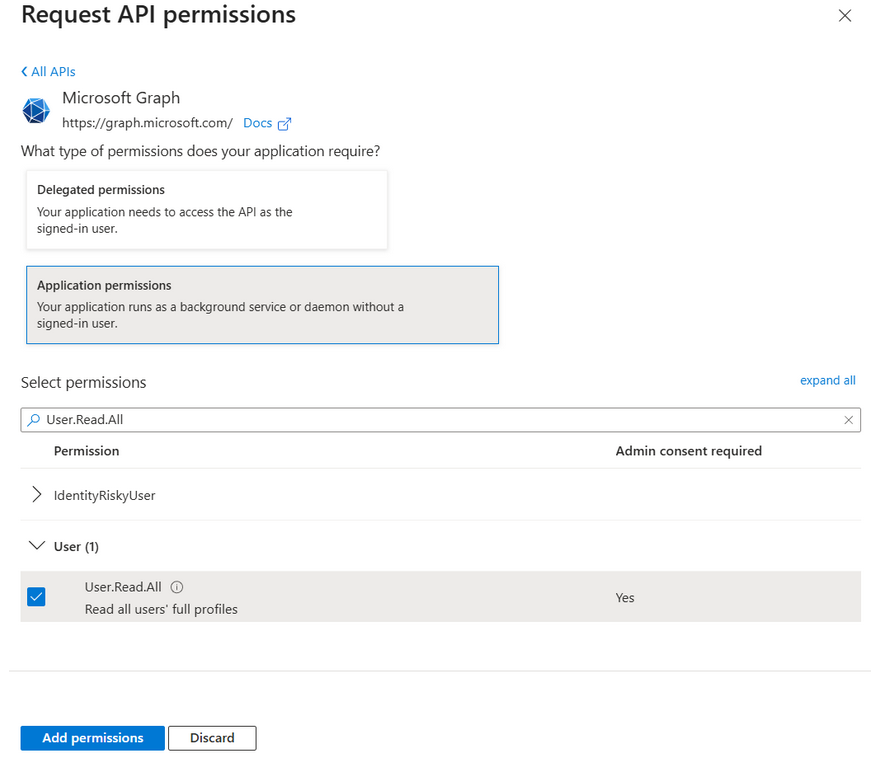Clear the User.Read.All search text
This screenshot has width=883, height=772.
coord(849,420)
